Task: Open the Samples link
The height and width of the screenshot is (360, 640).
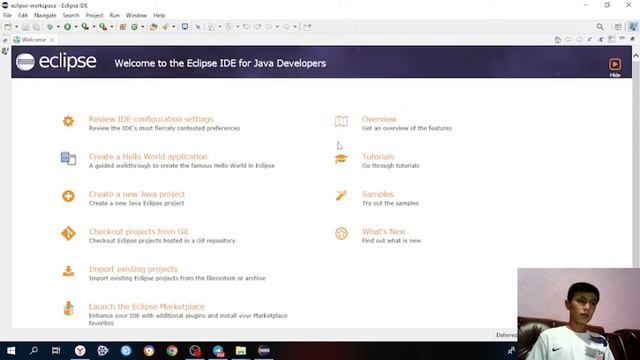Action: 378,194
